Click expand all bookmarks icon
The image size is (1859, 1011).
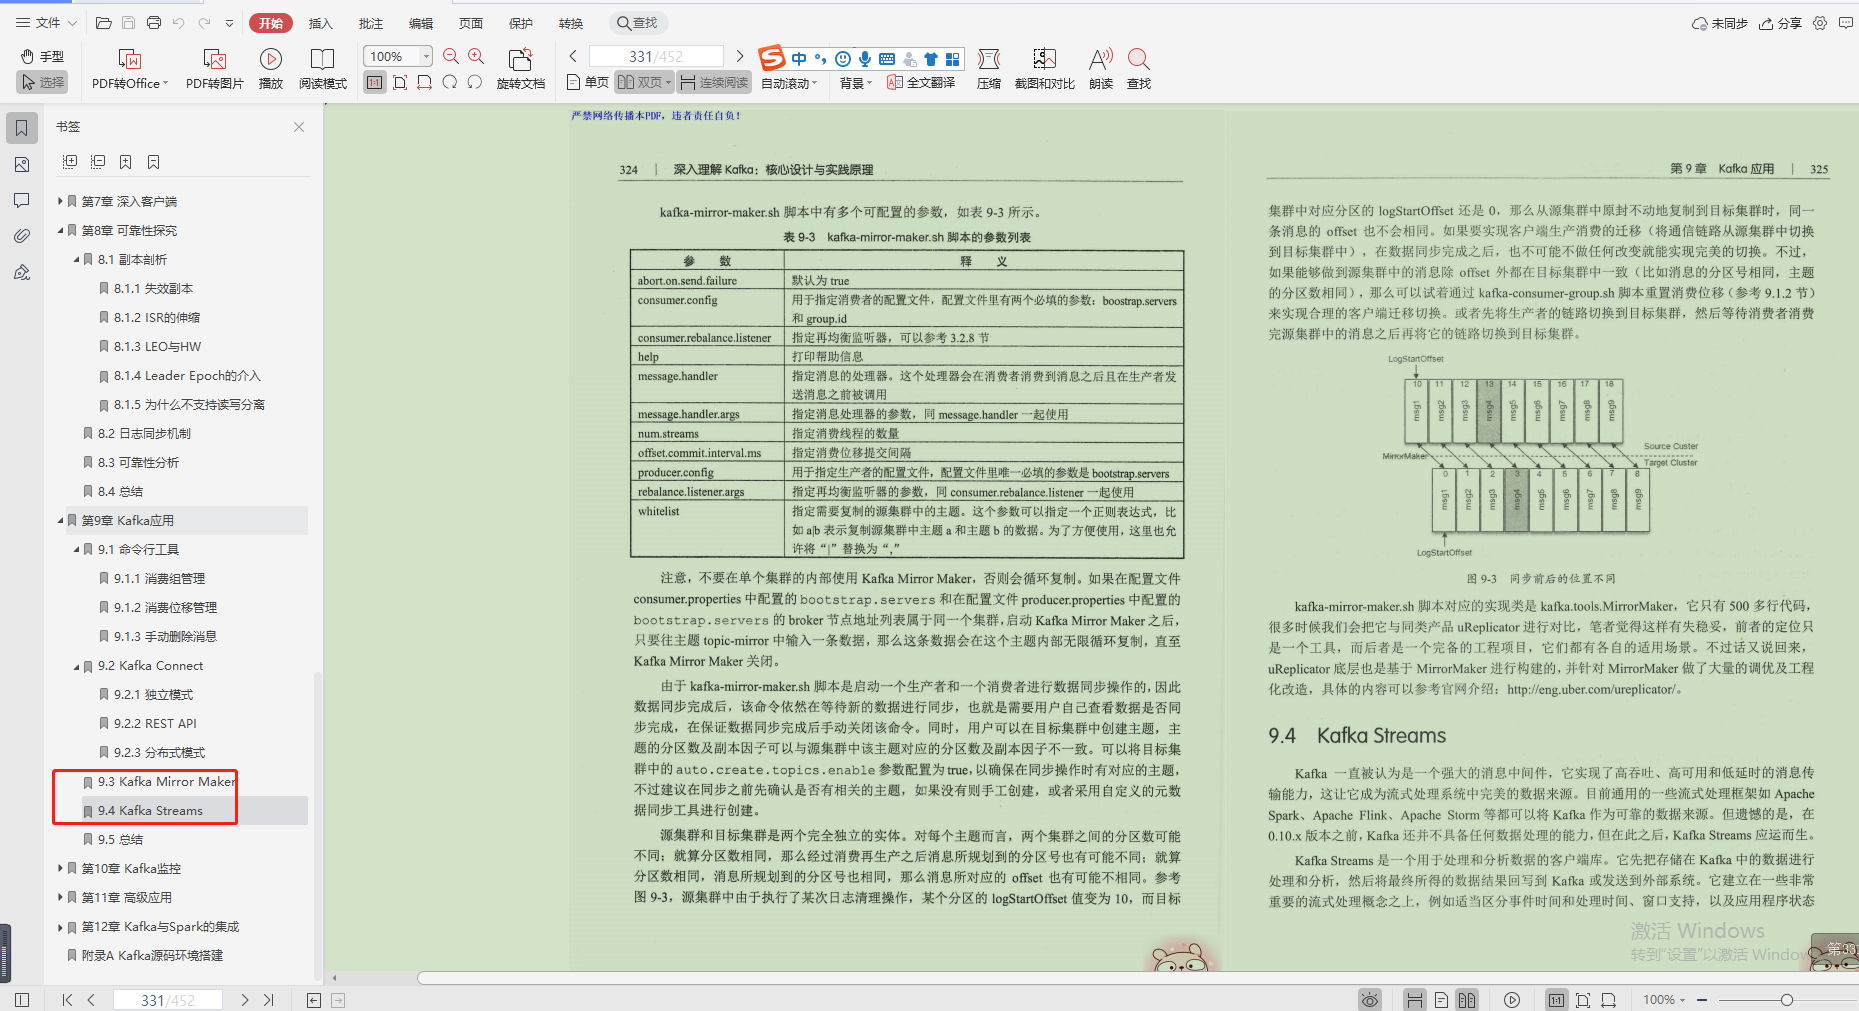pyautogui.click(x=70, y=162)
